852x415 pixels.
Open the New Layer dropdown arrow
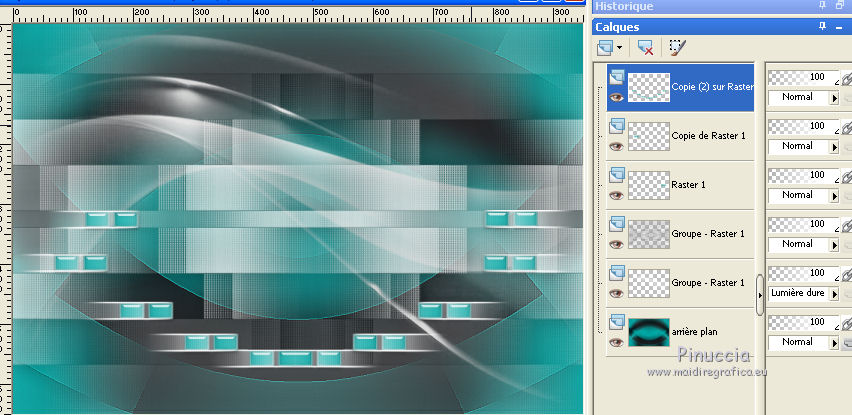(x=619, y=48)
